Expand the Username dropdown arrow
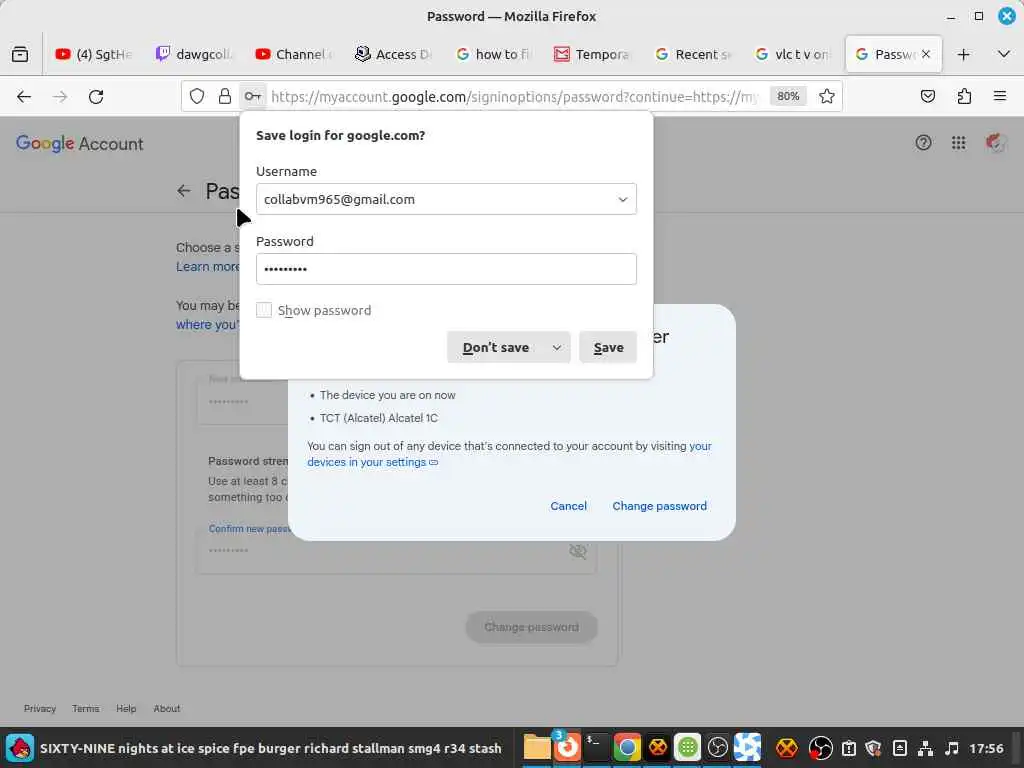The height and width of the screenshot is (768, 1024). [622, 199]
